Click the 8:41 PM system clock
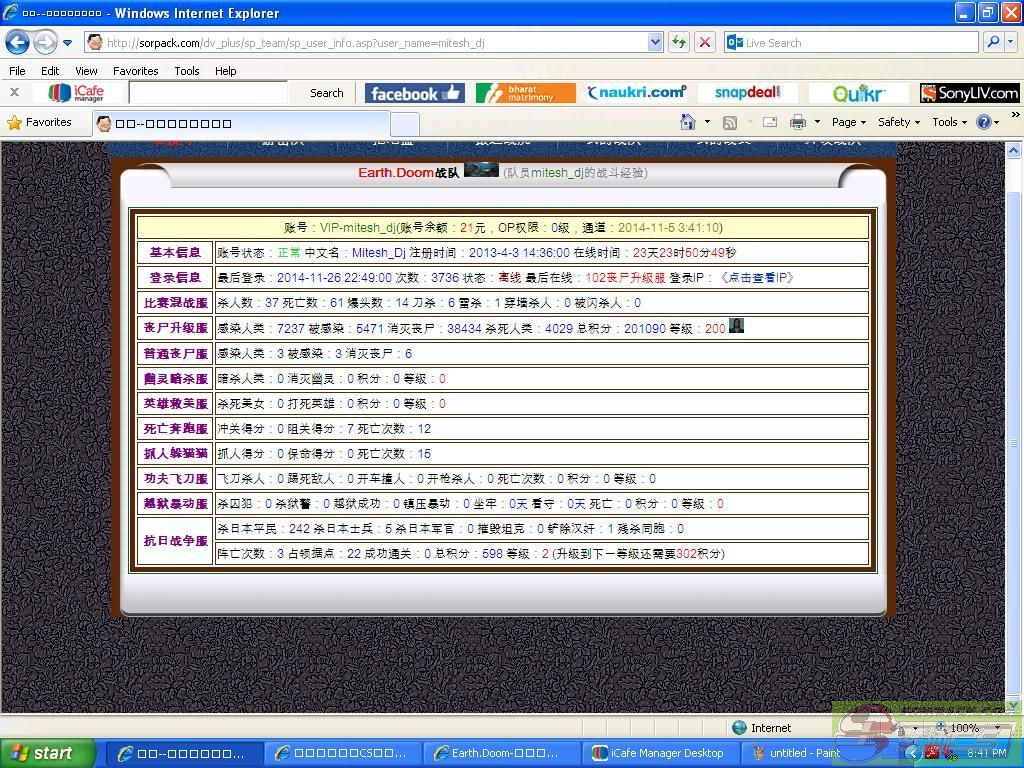The height and width of the screenshot is (768, 1024). pyautogui.click(x=987, y=753)
